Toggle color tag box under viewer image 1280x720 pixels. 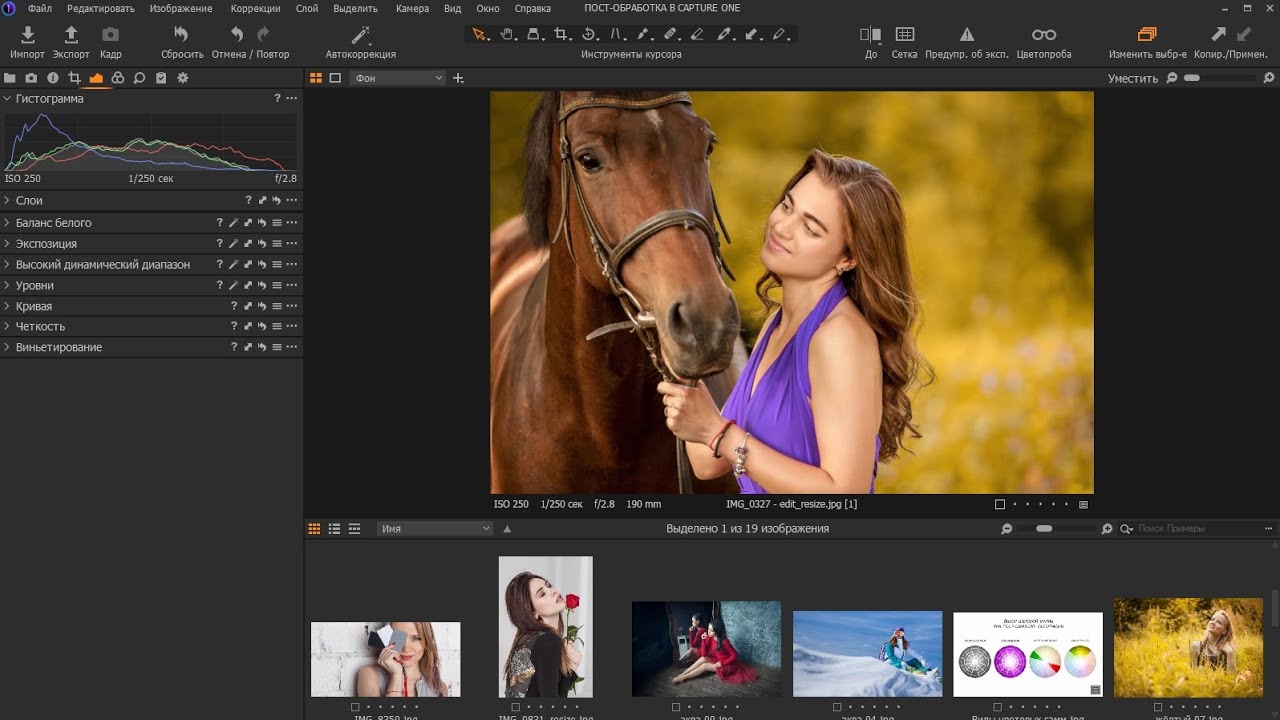pos(999,505)
